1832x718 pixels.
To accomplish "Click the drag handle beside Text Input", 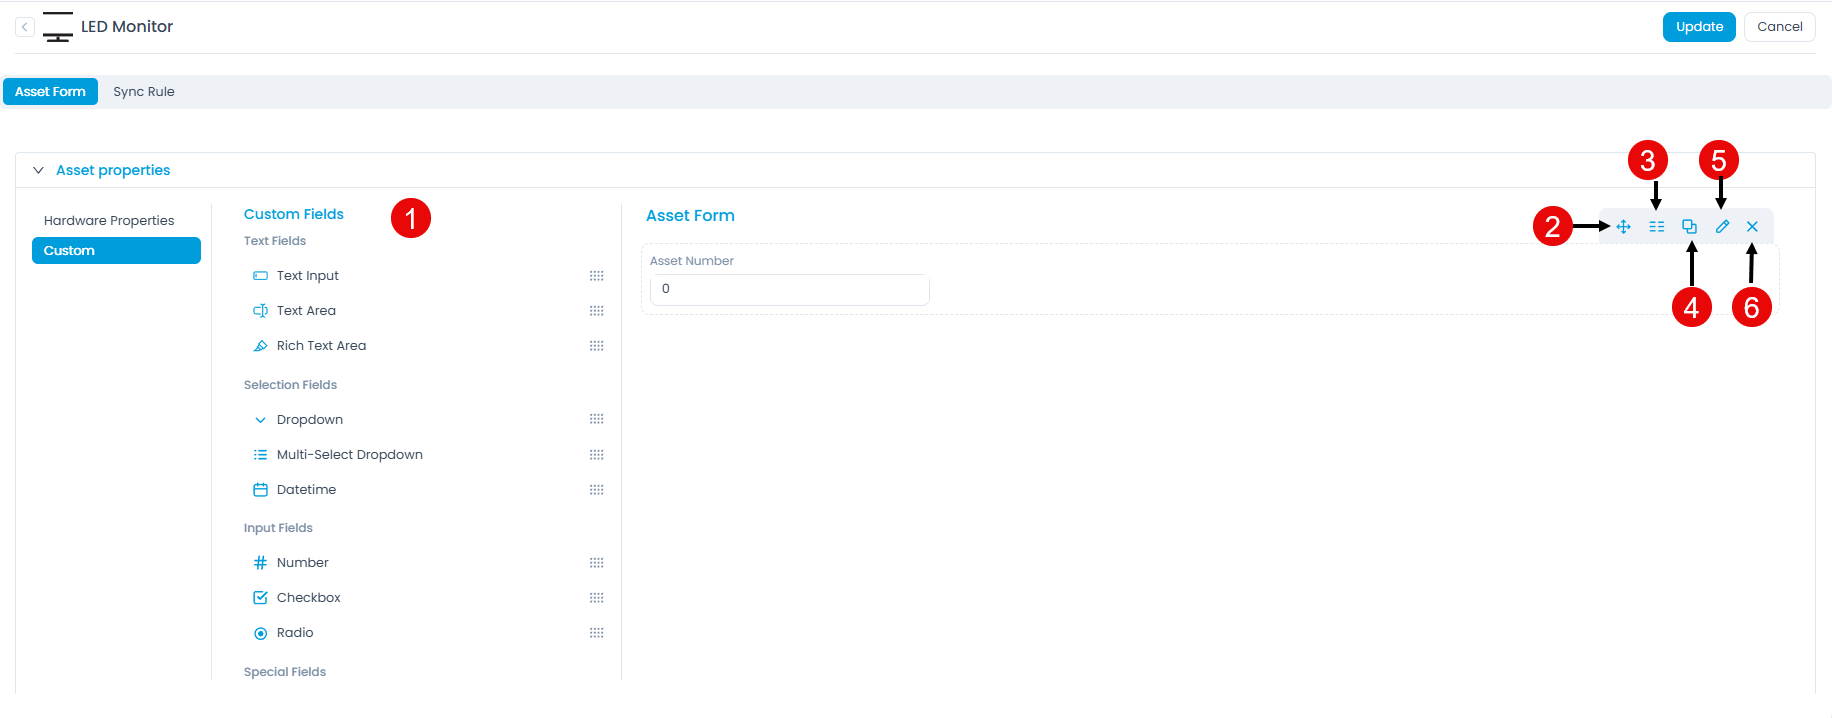I will (x=597, y=276).
